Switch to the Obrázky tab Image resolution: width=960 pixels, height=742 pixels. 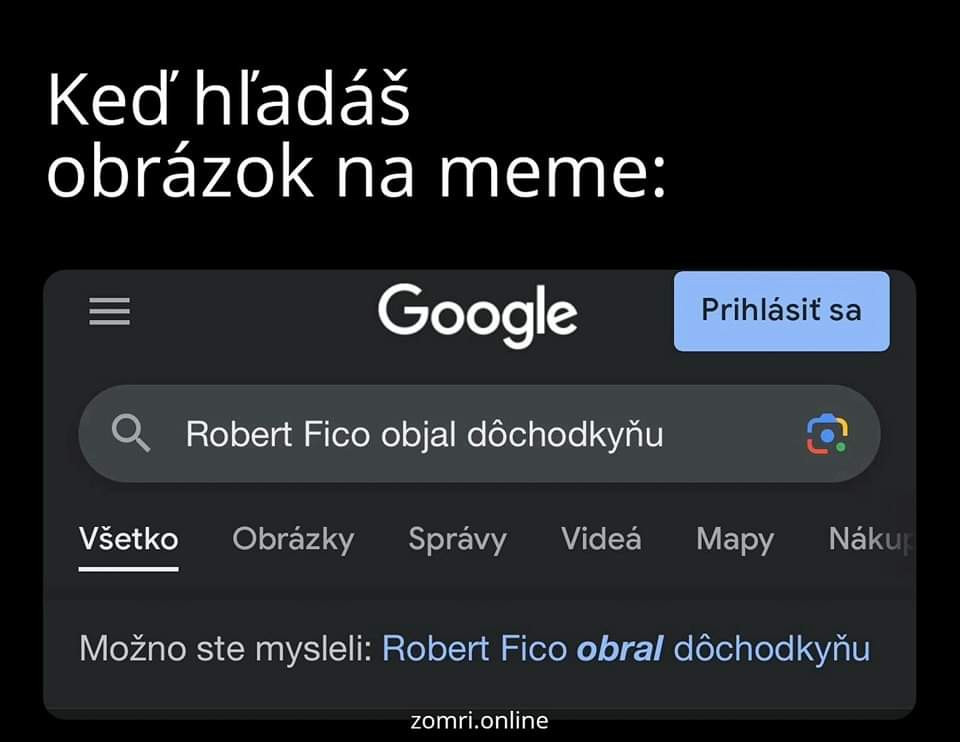[293, 539]
